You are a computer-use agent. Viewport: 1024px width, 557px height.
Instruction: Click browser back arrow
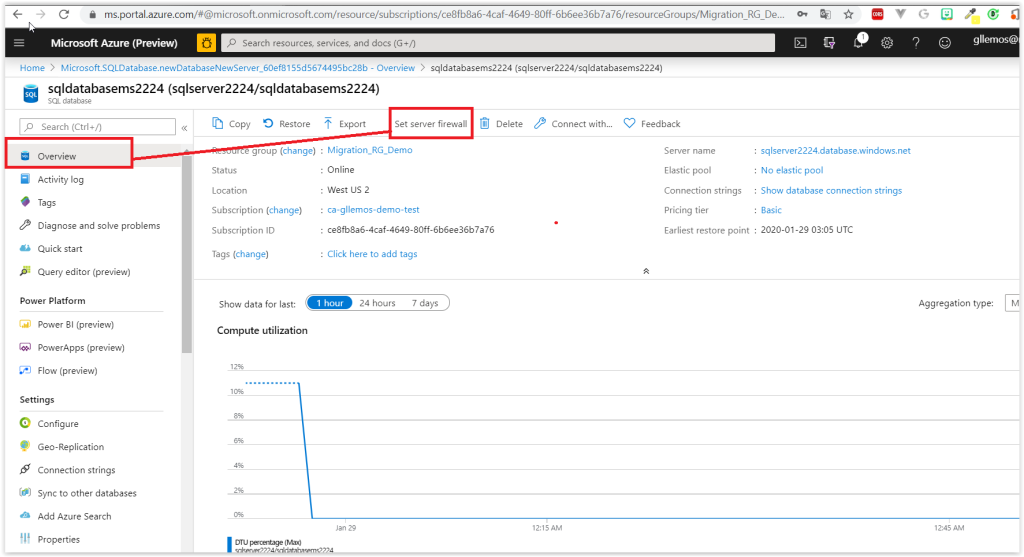pos(18,14)
